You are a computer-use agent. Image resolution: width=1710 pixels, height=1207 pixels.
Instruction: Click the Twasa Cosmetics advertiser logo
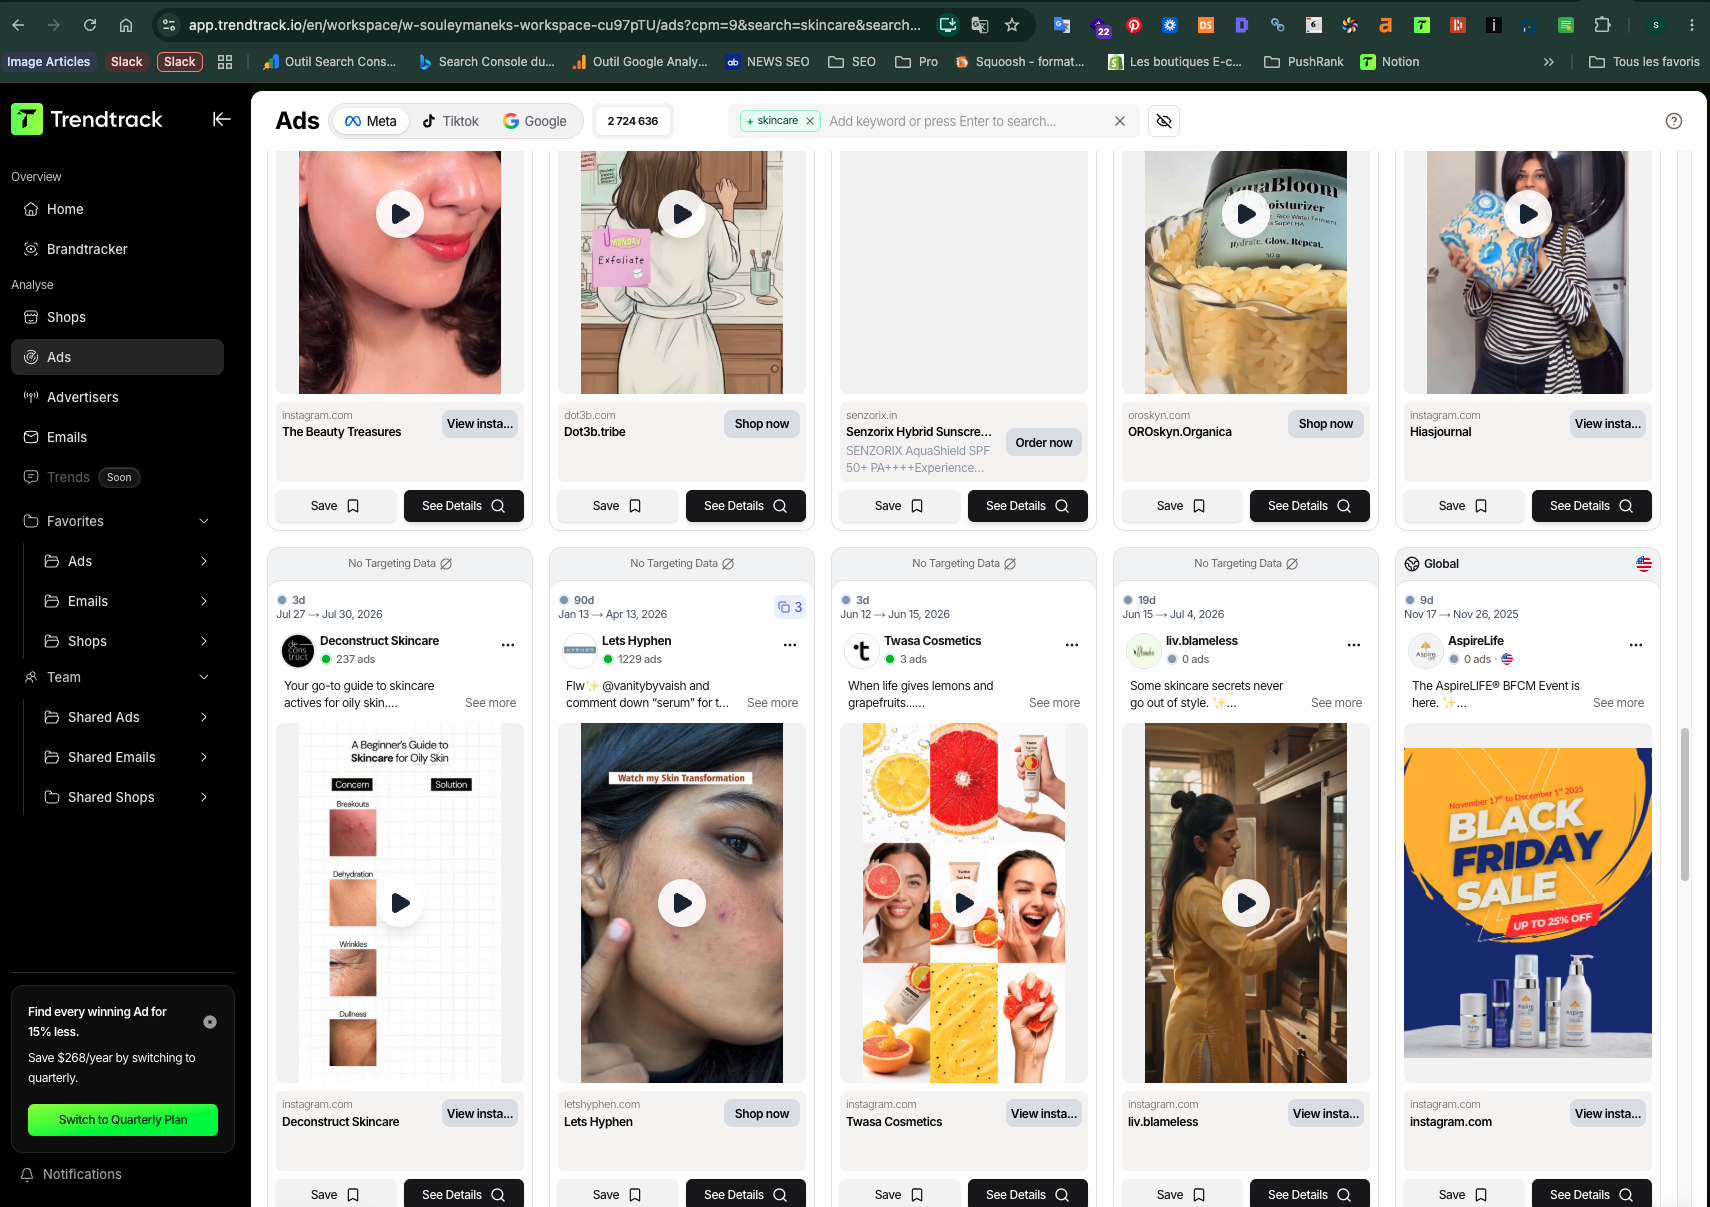pyautogui.click(x=862, y=651)
